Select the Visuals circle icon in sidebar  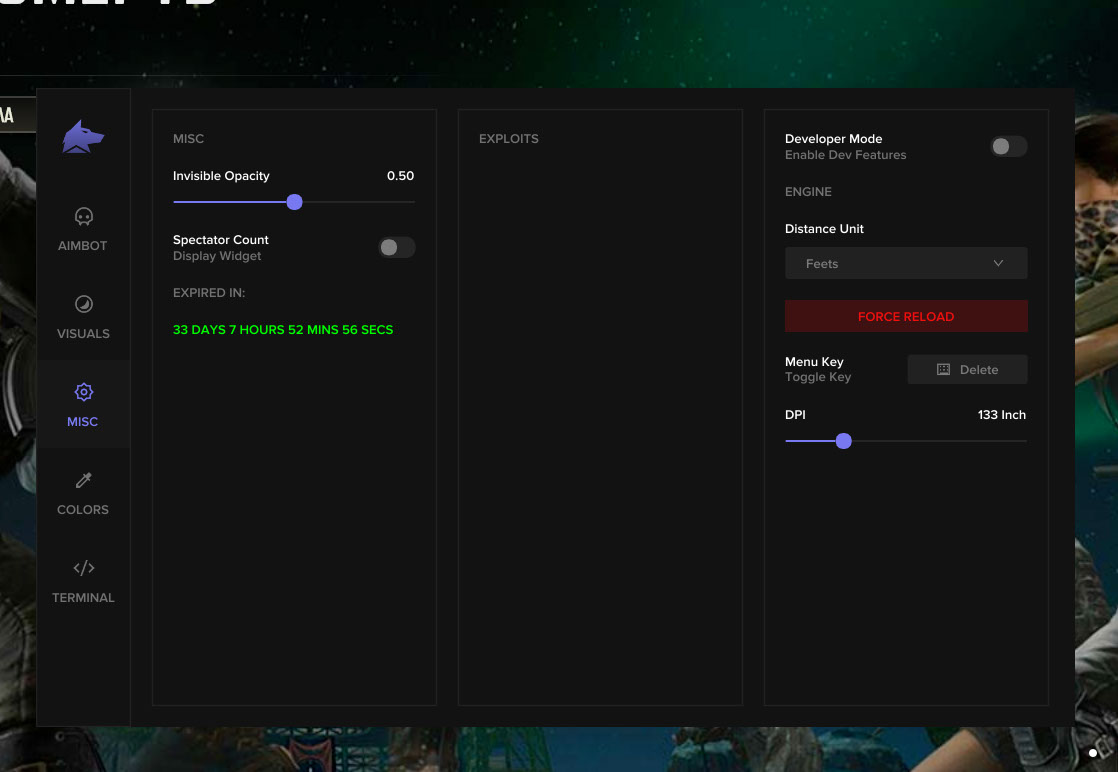[x=84, y=304]
